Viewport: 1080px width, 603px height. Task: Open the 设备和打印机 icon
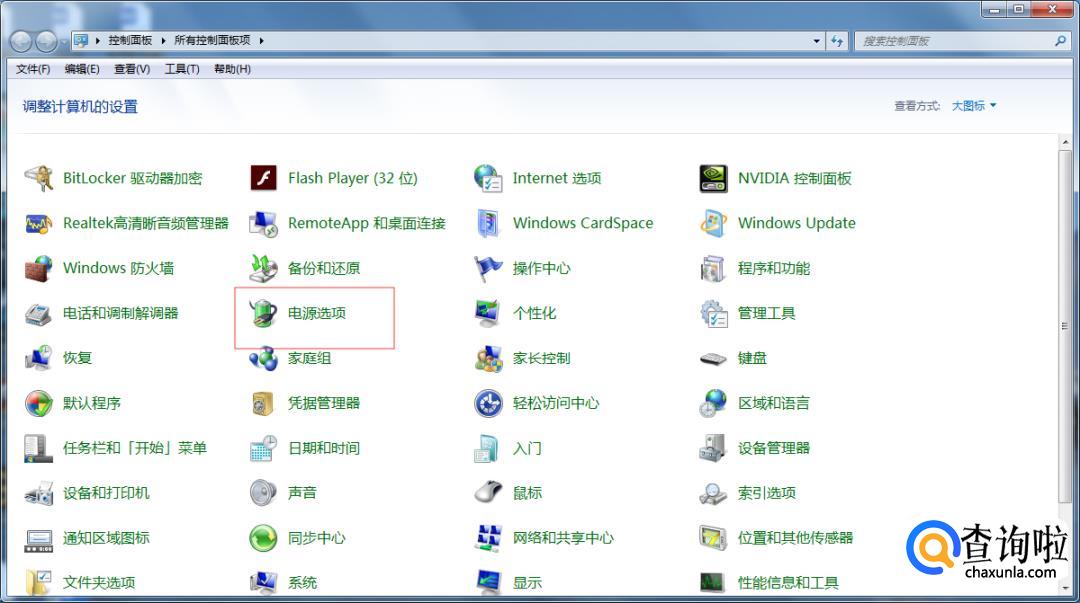(39, 493)
